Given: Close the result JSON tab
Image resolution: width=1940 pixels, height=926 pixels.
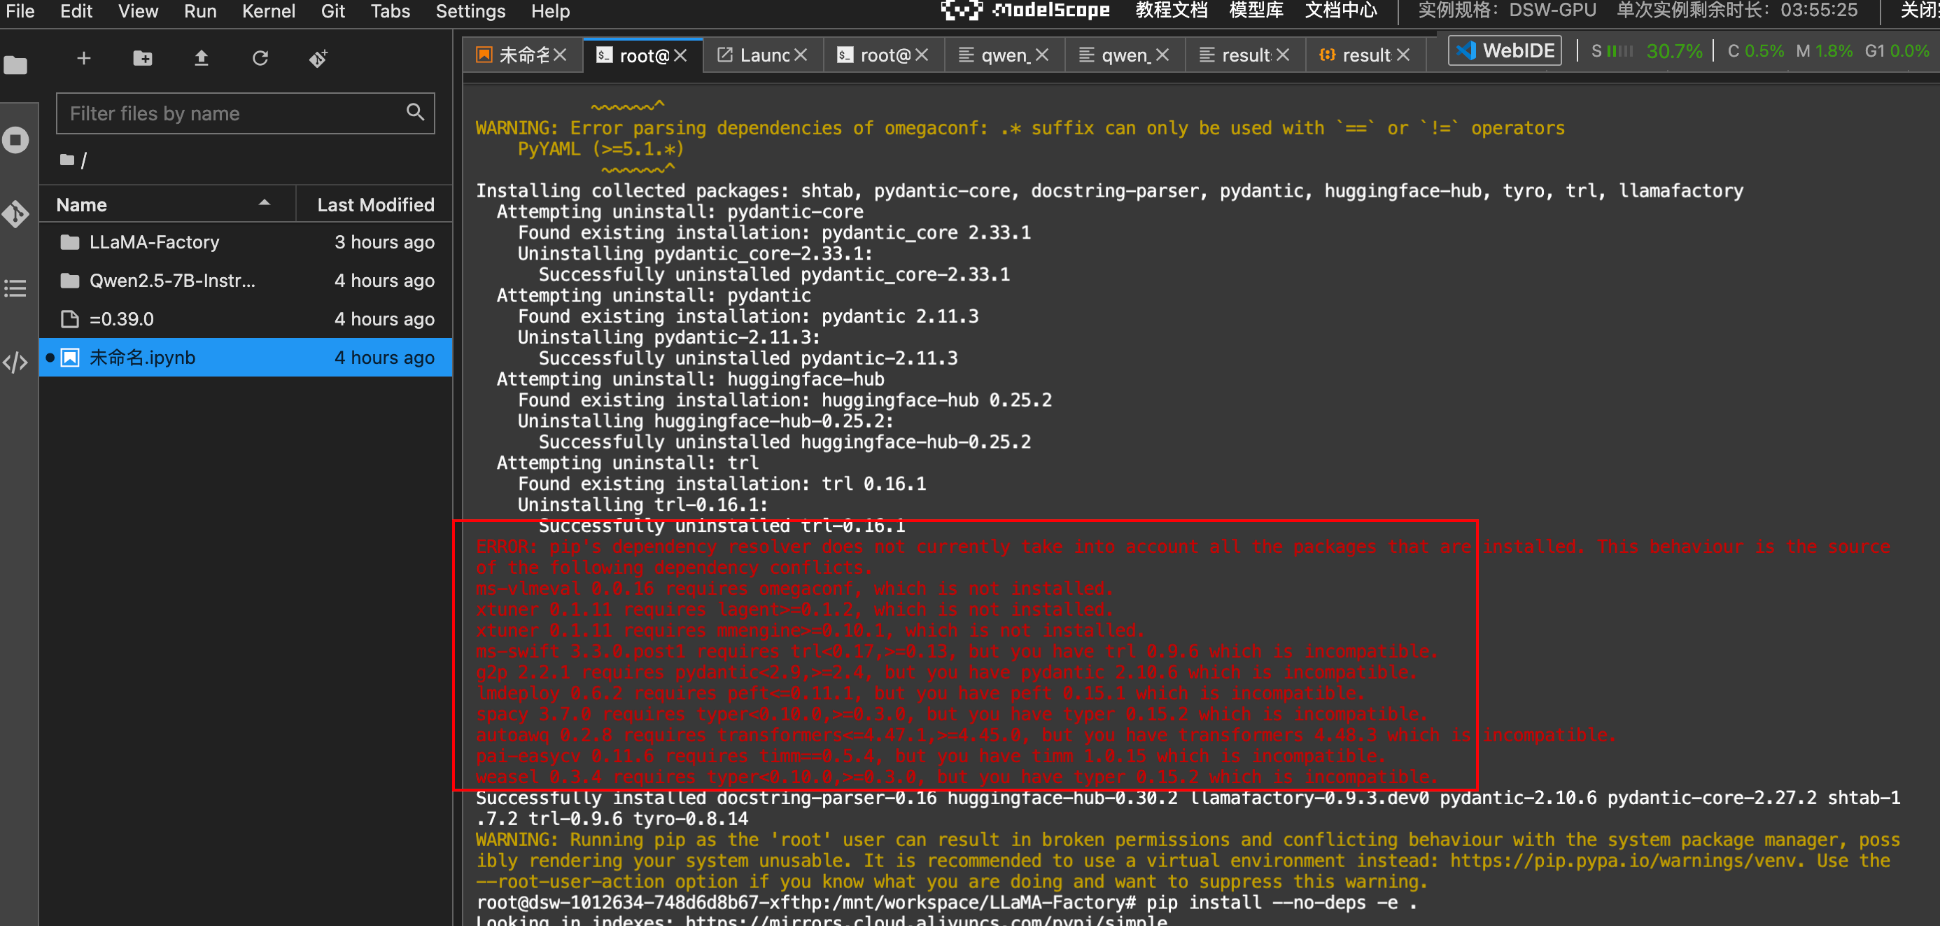Looking at the screenshot, I should (1403, 55).
